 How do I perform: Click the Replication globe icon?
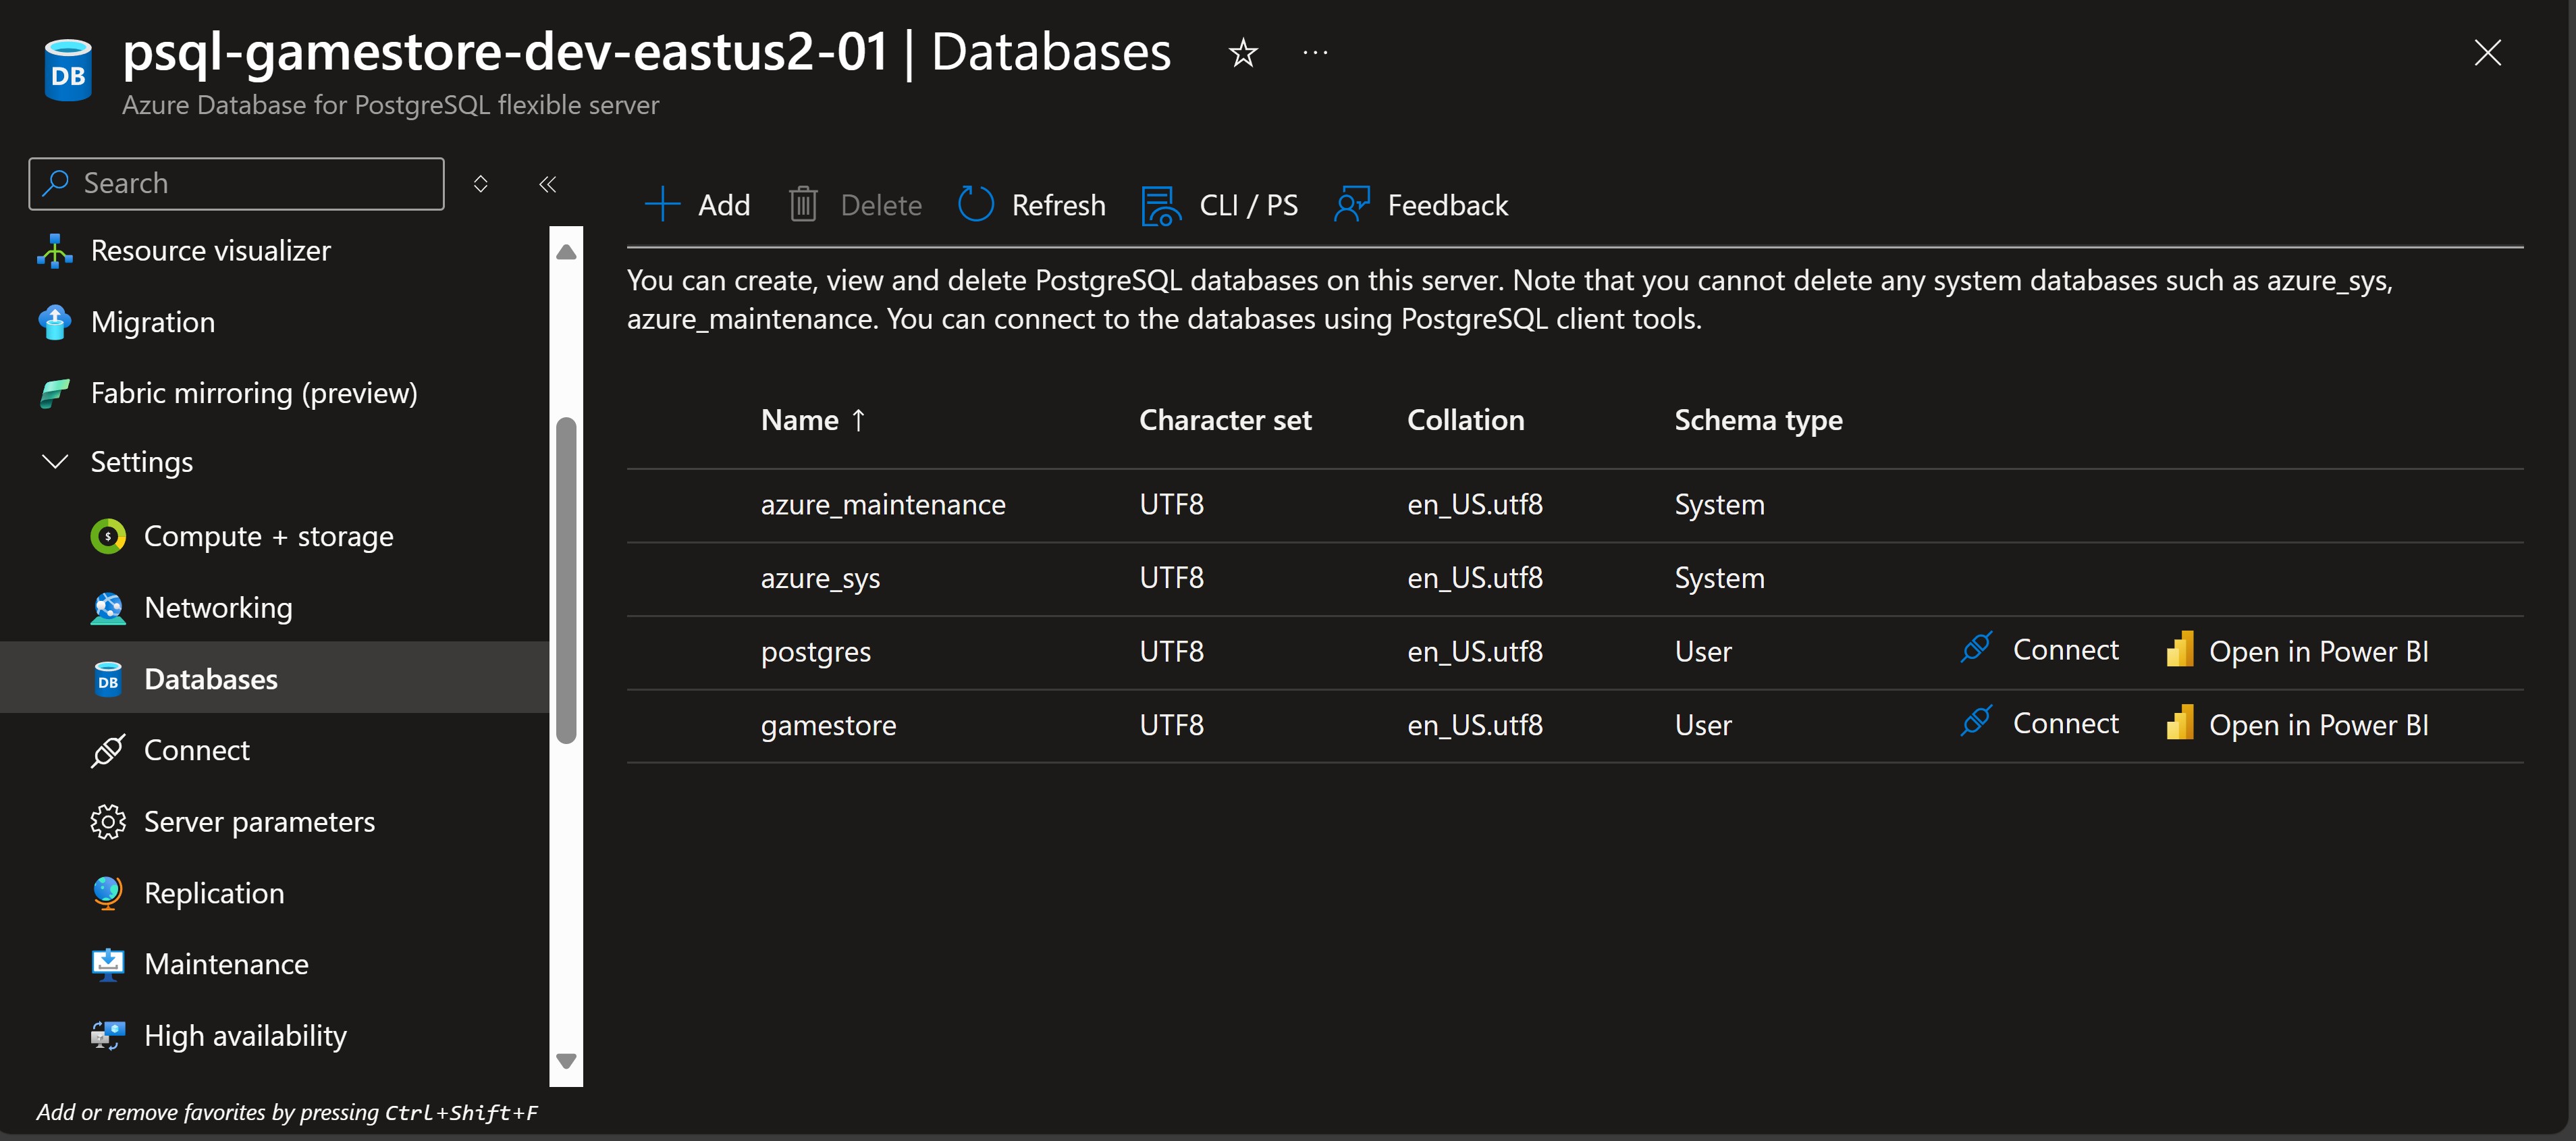pos(108,892)
